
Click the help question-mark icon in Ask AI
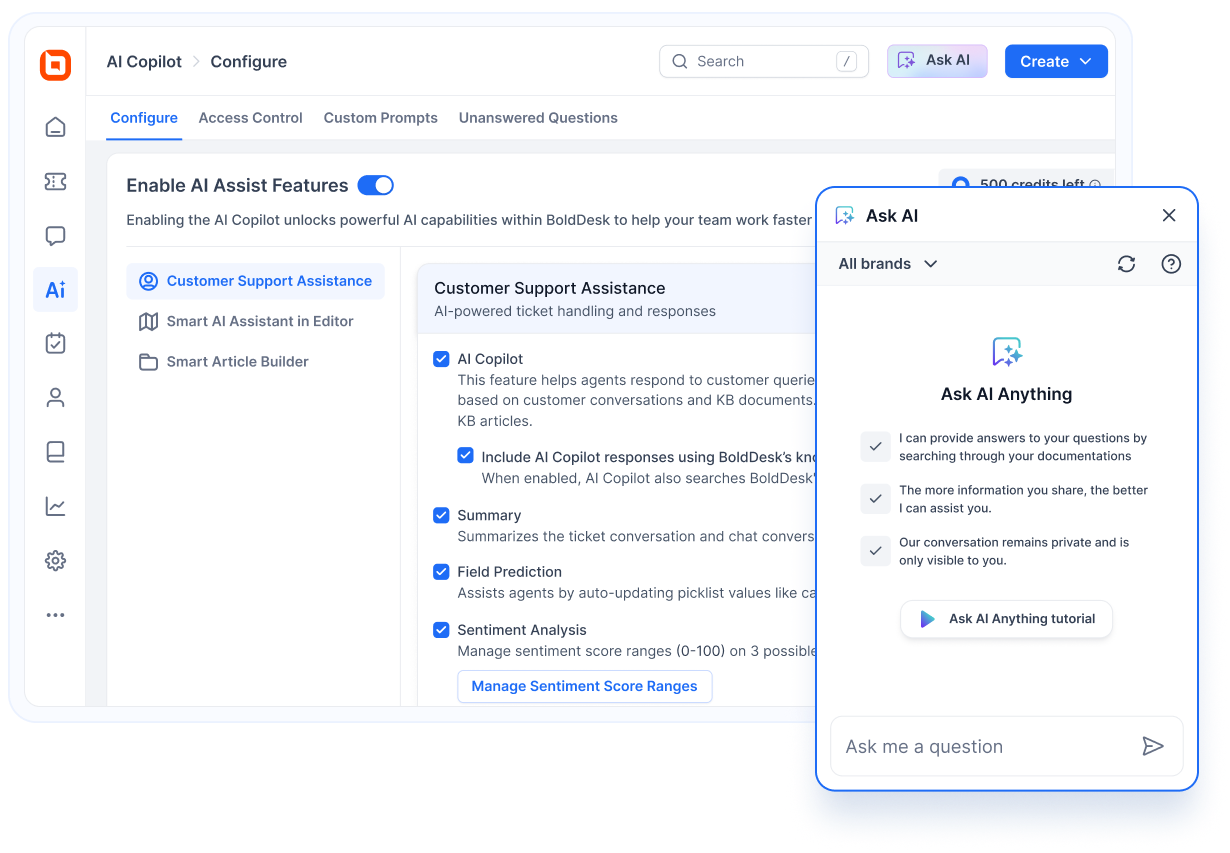click(1171, 264)
